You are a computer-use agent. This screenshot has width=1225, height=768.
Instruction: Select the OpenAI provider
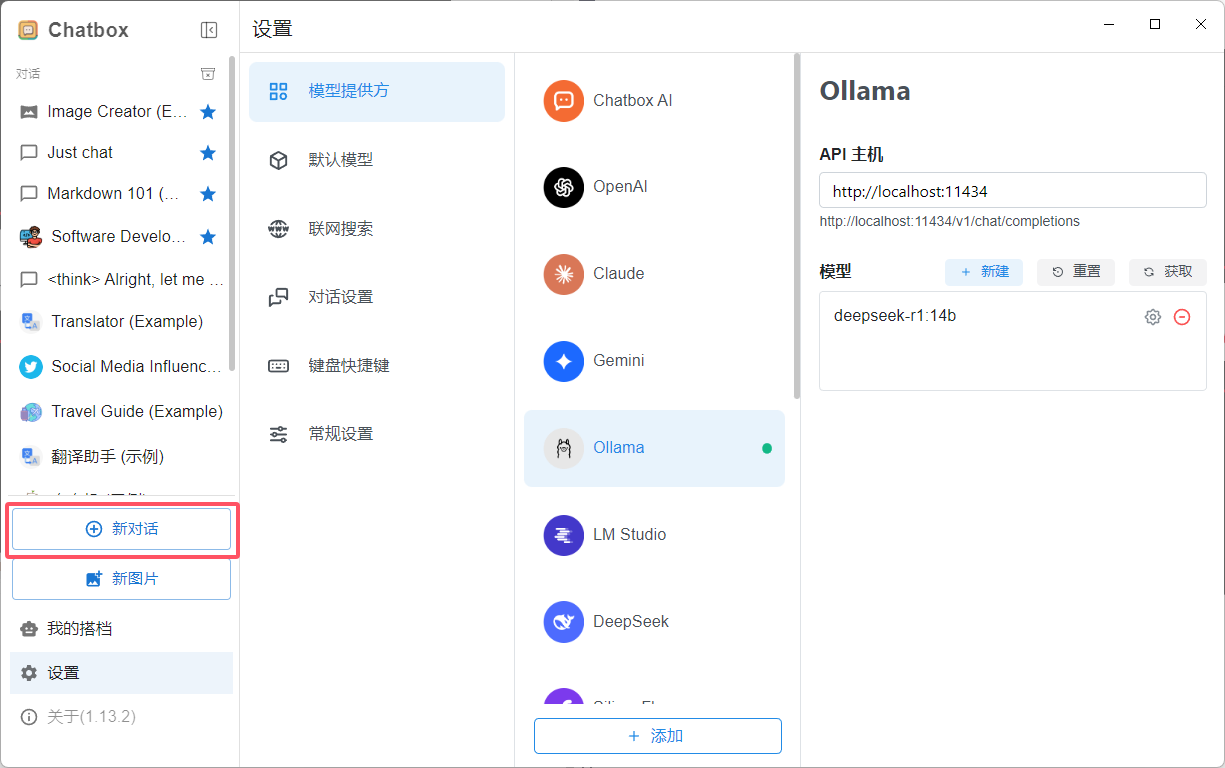(x=654, y=187)
